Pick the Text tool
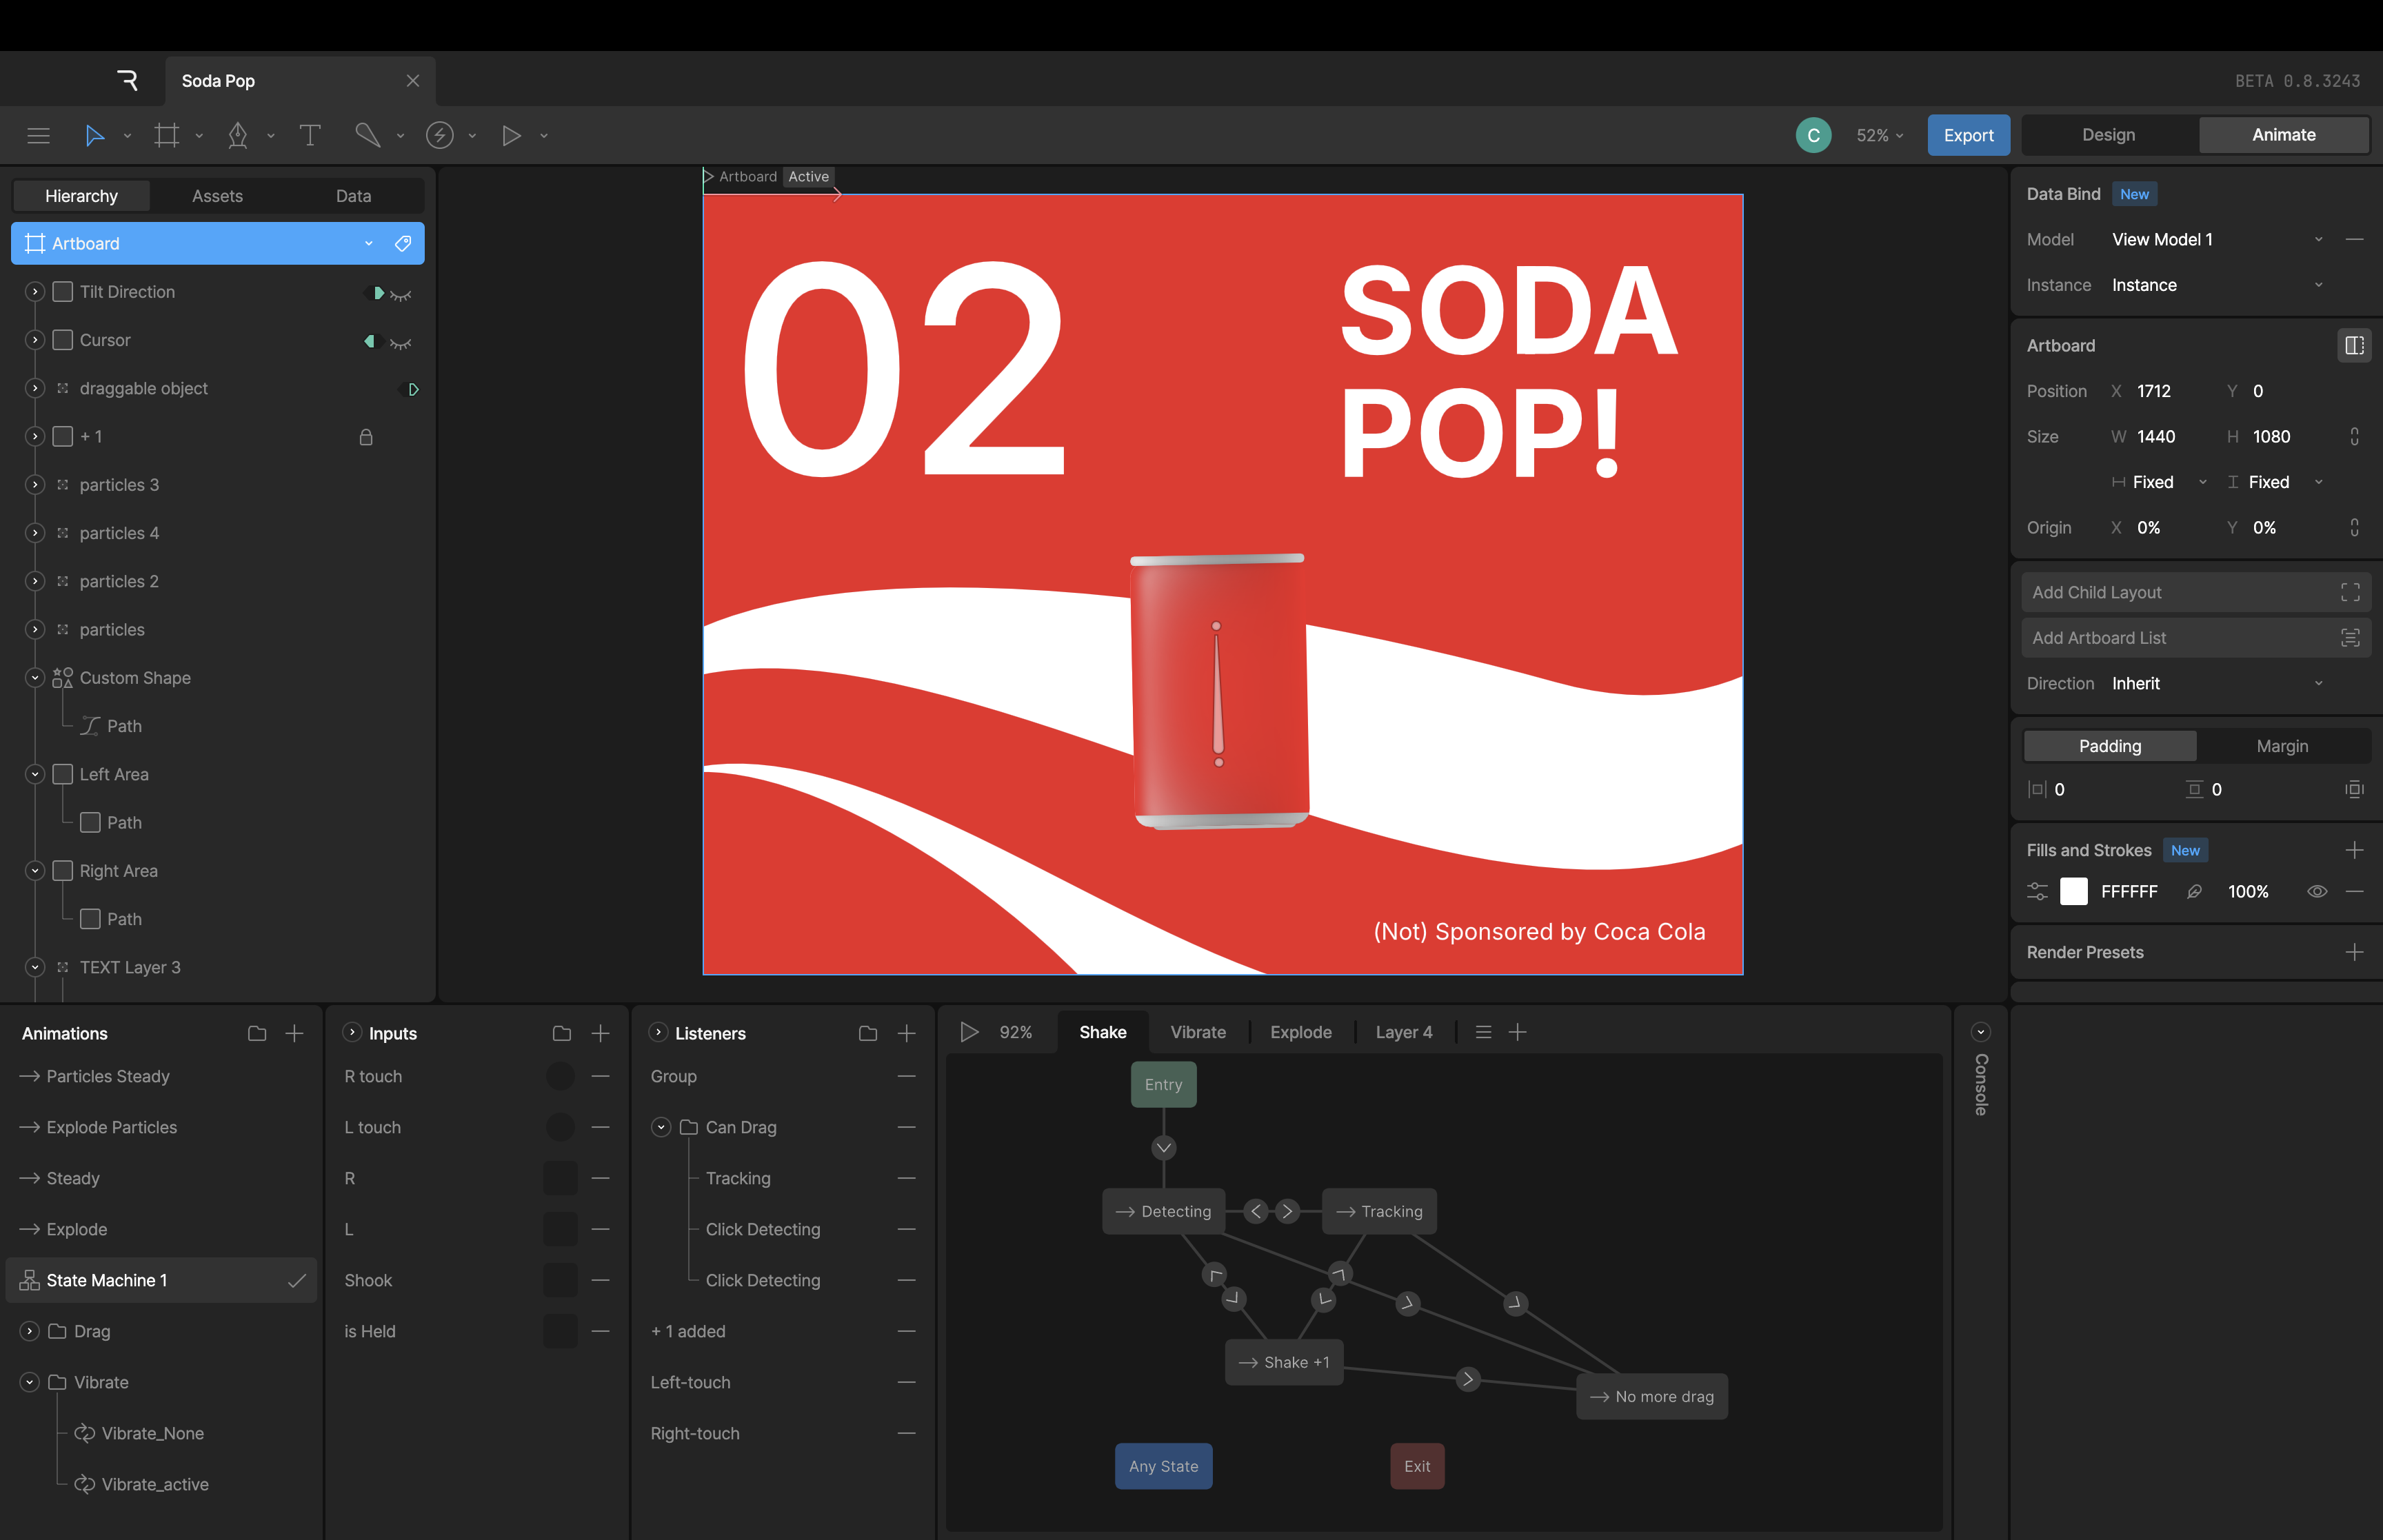2383x1540 pixels. 310,135
